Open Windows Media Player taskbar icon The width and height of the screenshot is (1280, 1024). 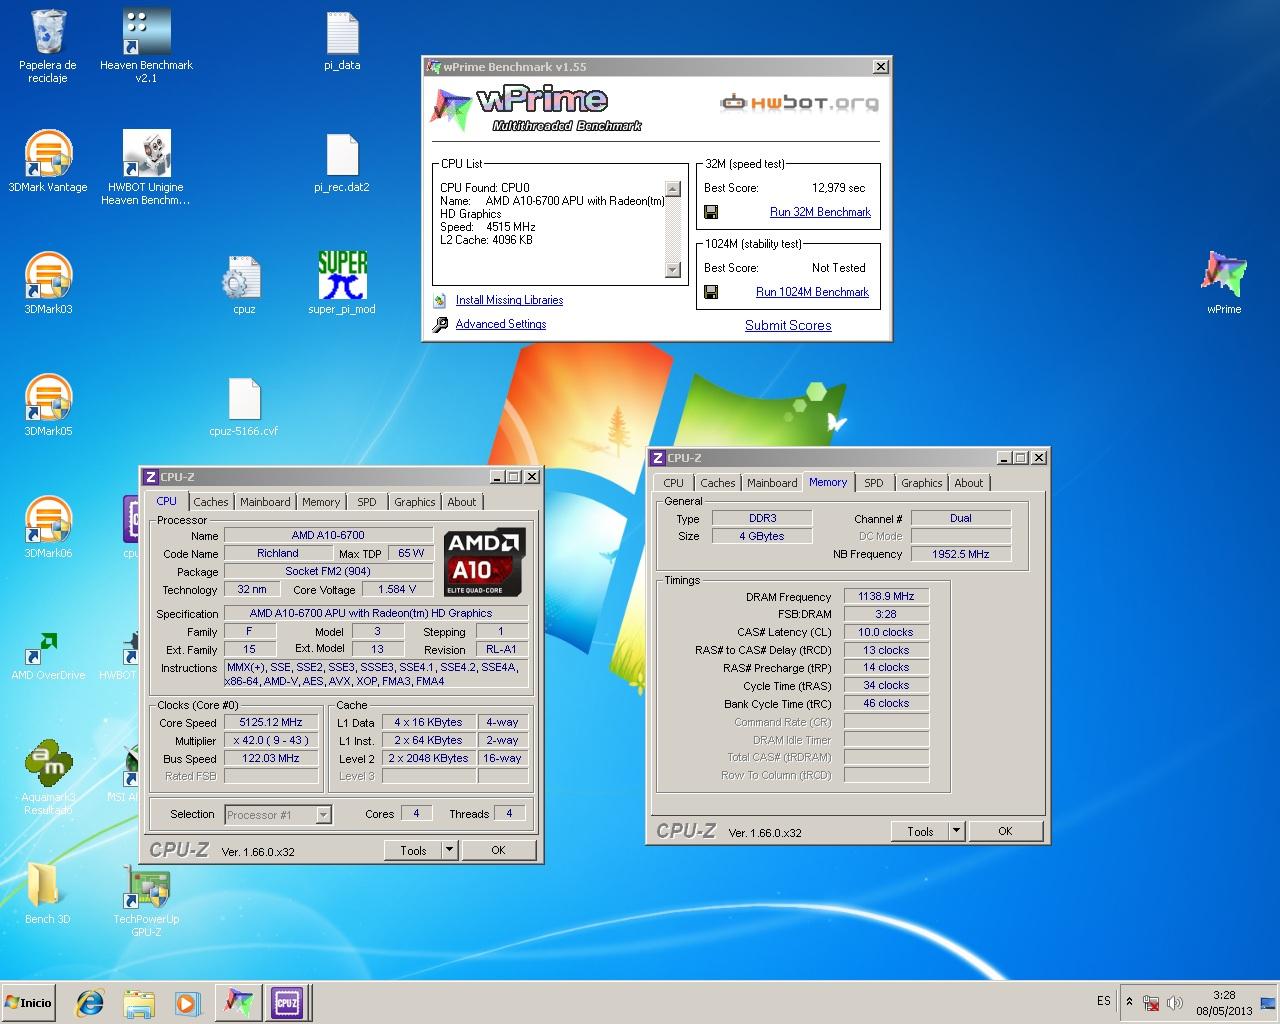coord(187,1002)
